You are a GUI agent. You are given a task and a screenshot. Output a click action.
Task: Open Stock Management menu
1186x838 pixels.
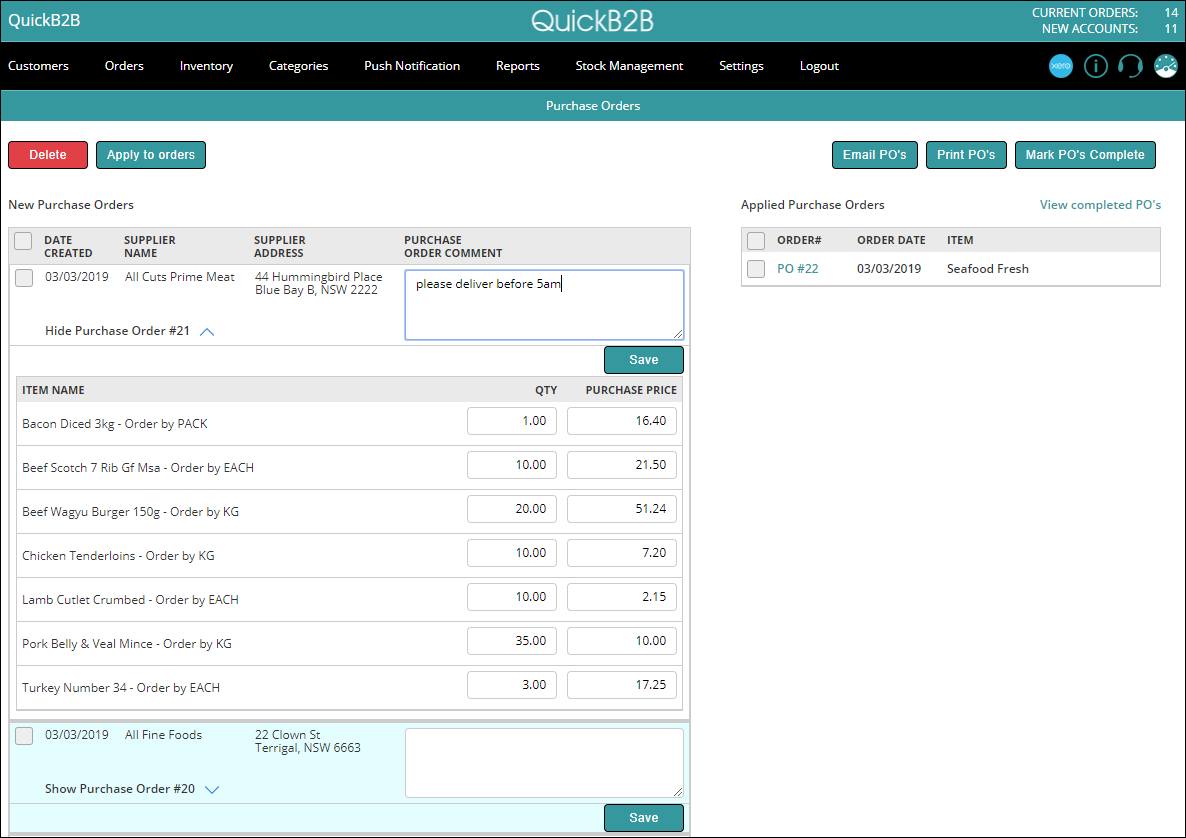[x=629, y=66]
